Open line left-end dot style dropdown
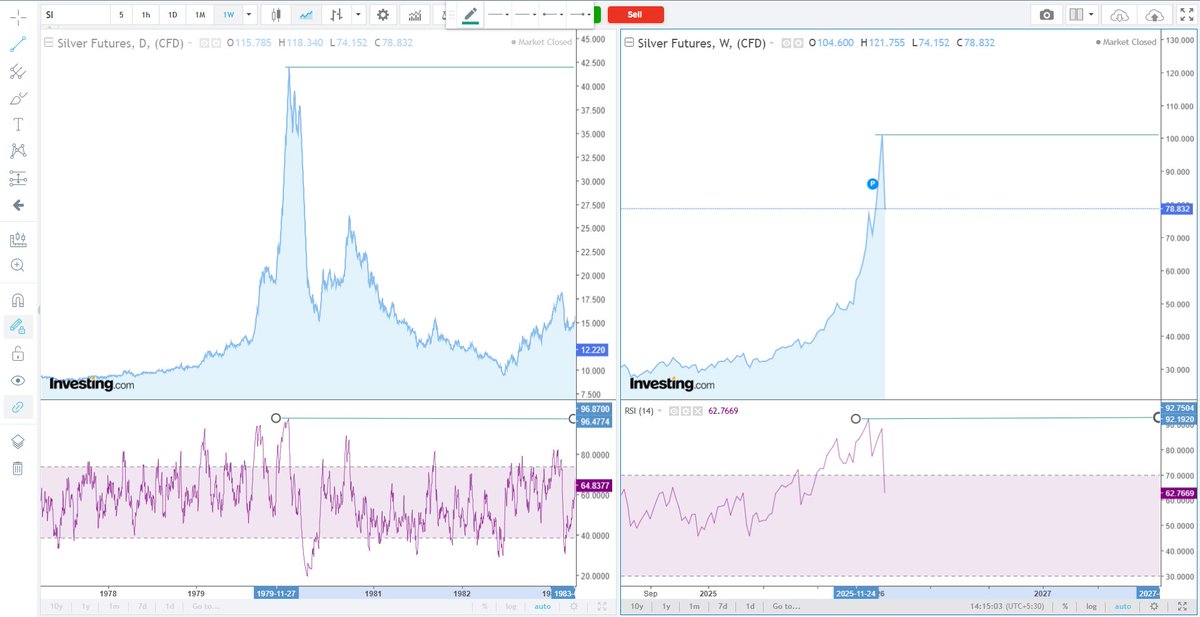Screen dimensions: 1200x617 tap(551, 15)
